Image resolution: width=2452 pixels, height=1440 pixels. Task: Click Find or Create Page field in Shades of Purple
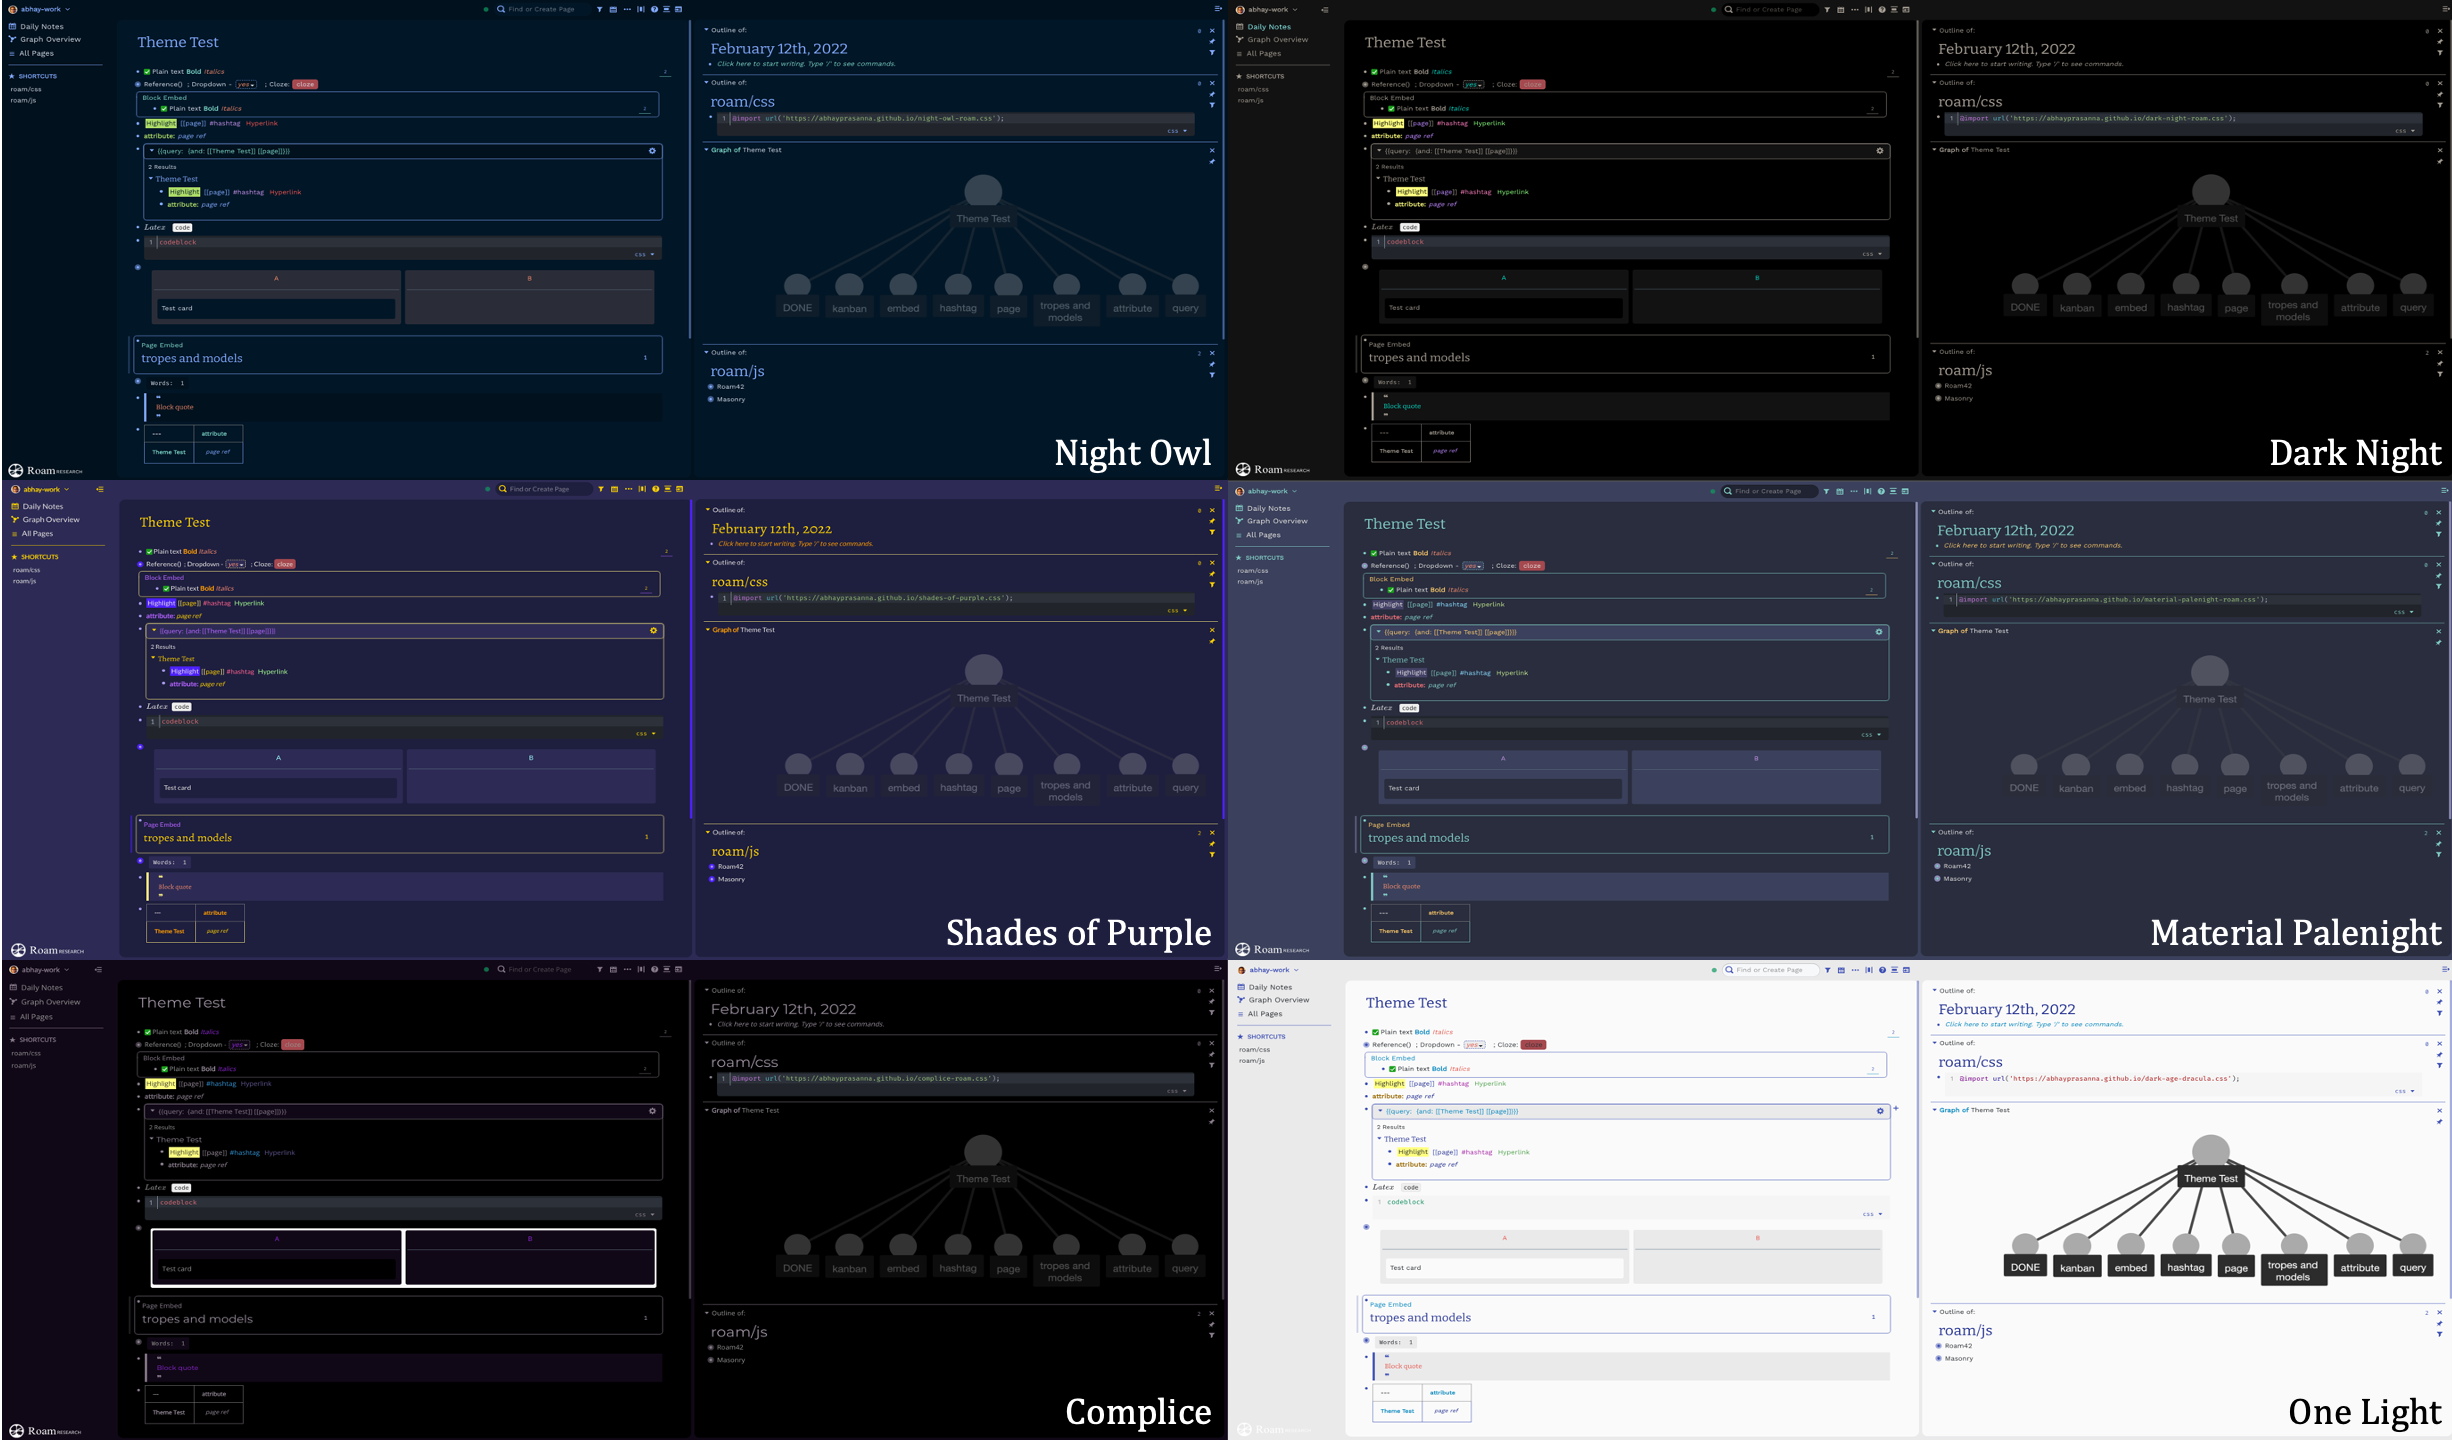click(540, 489)
